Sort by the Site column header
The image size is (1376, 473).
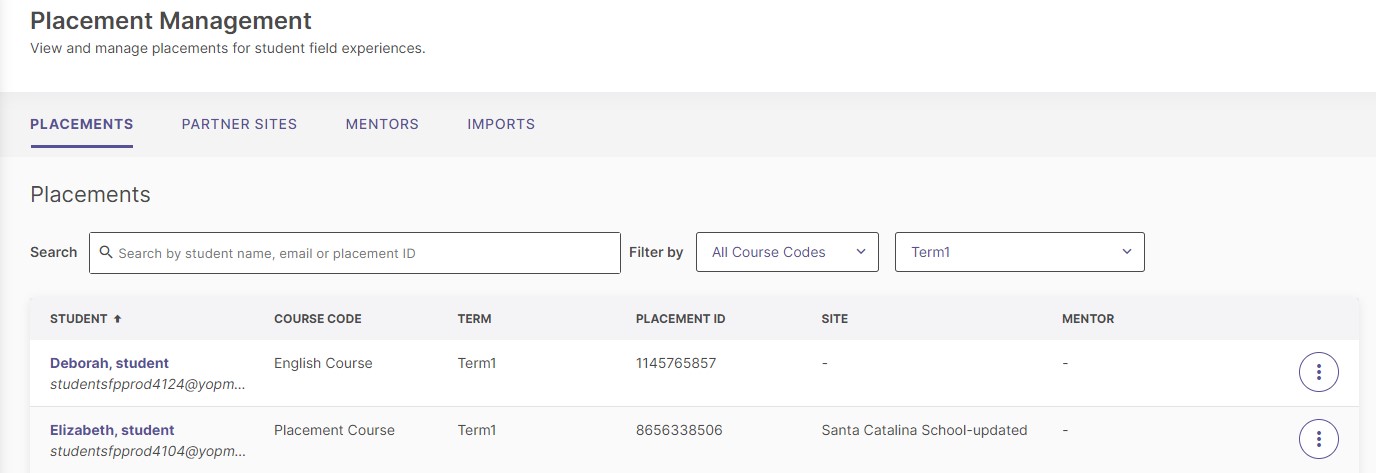(834, 319)
